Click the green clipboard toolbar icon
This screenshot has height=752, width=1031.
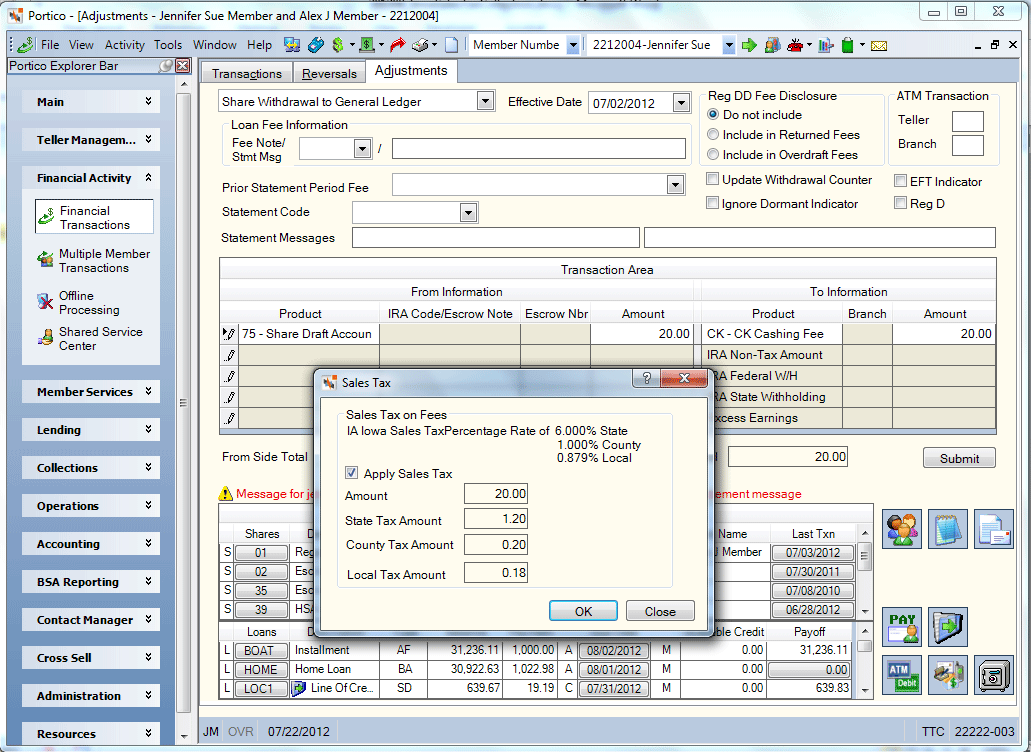click(x=848, y=45)
